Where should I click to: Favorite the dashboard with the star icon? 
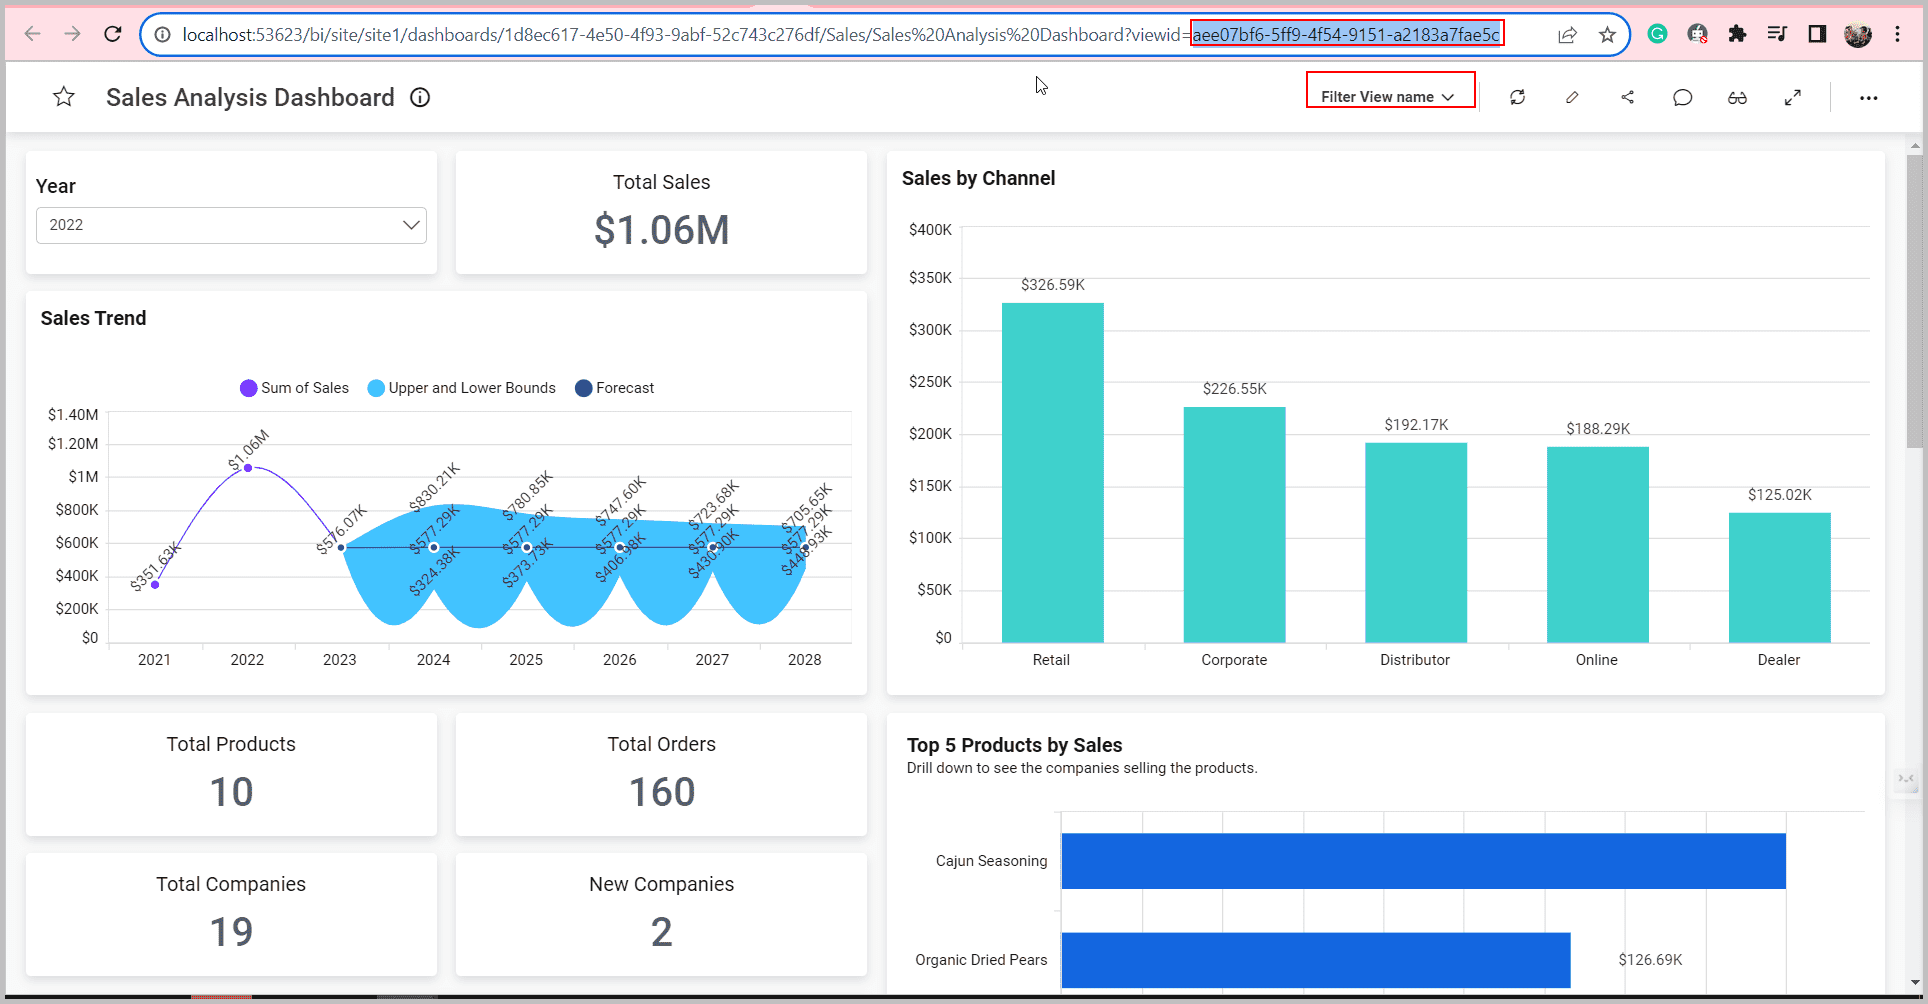pyautogui.click(x=64, y=97)
